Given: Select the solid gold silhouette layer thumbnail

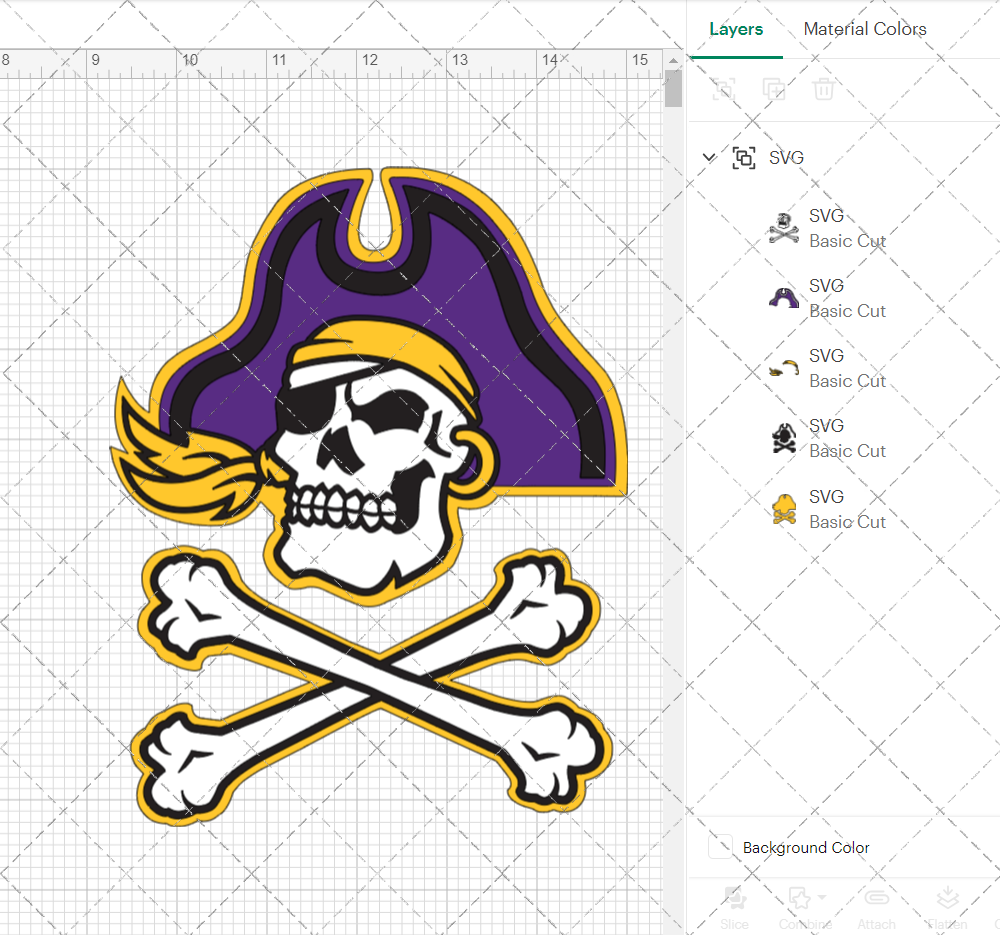Looking at the screenshot, I should [x=784, y=509].
